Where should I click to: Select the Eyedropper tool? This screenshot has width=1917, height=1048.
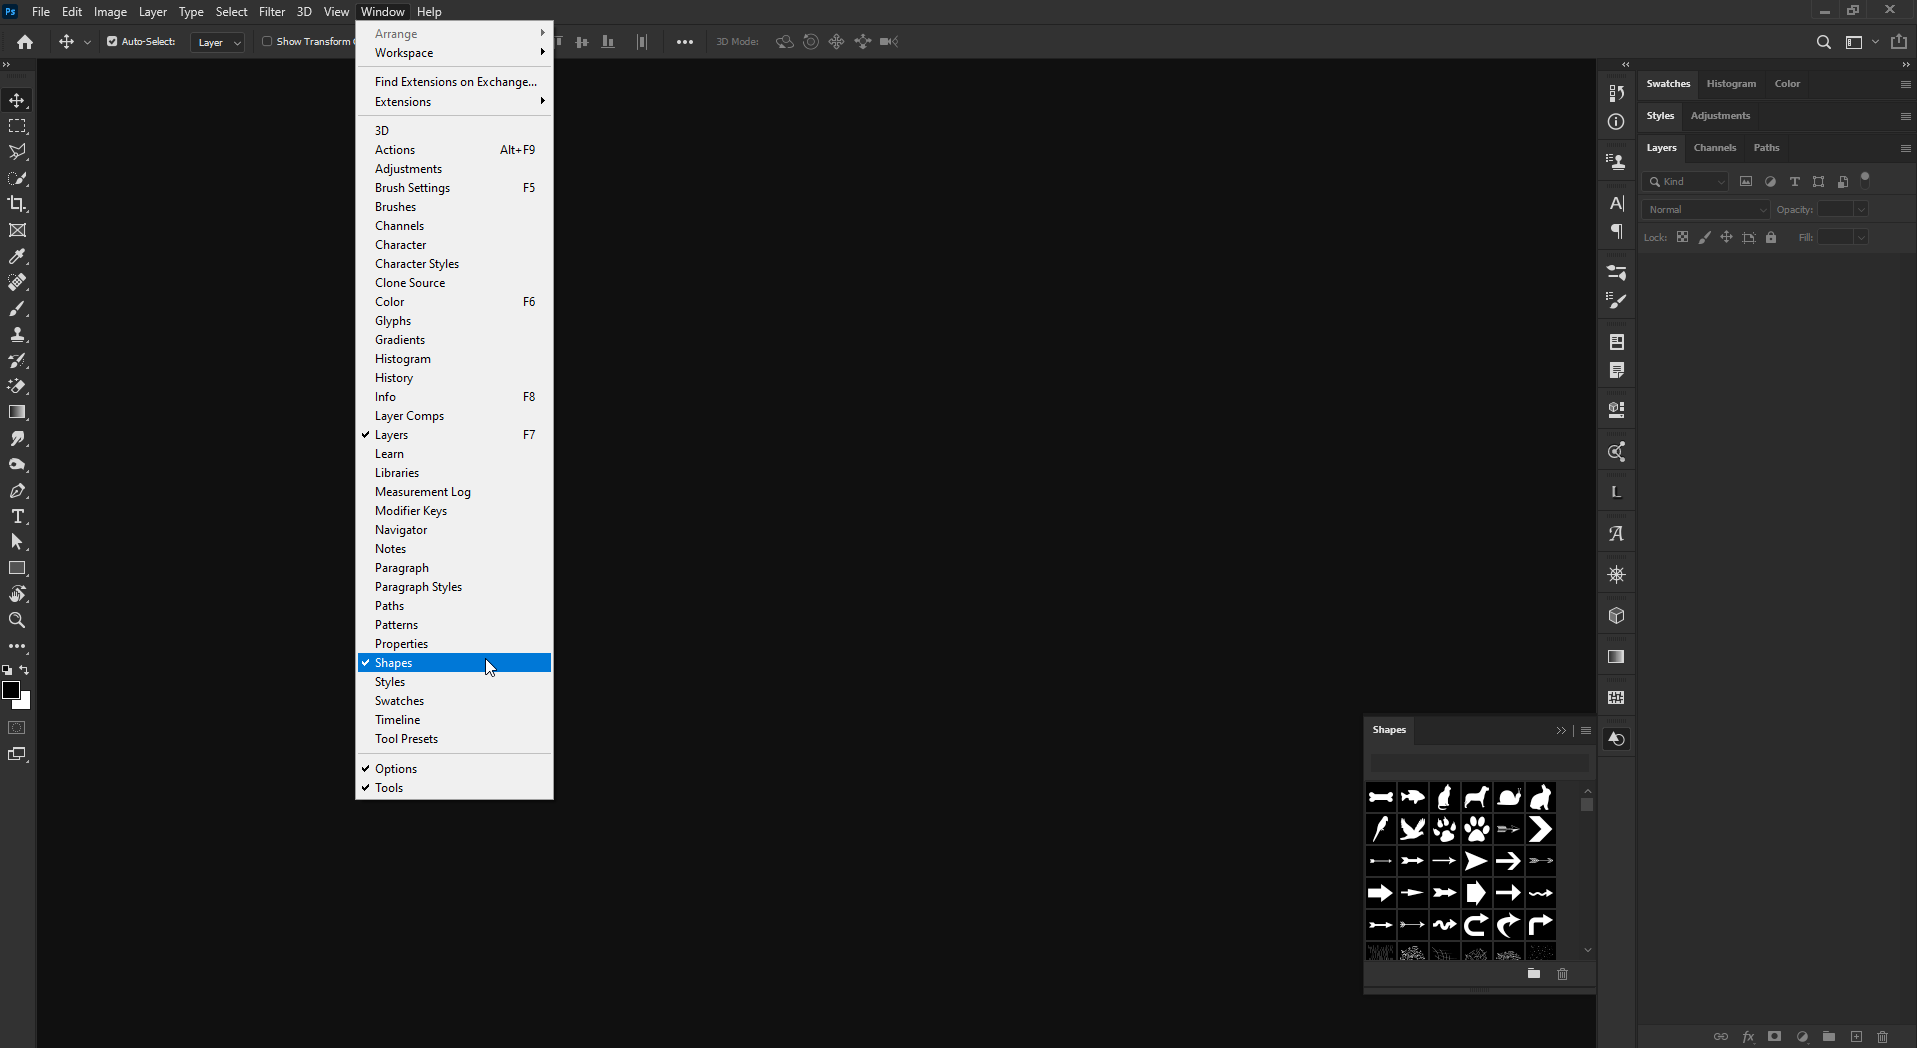(17, 257)
